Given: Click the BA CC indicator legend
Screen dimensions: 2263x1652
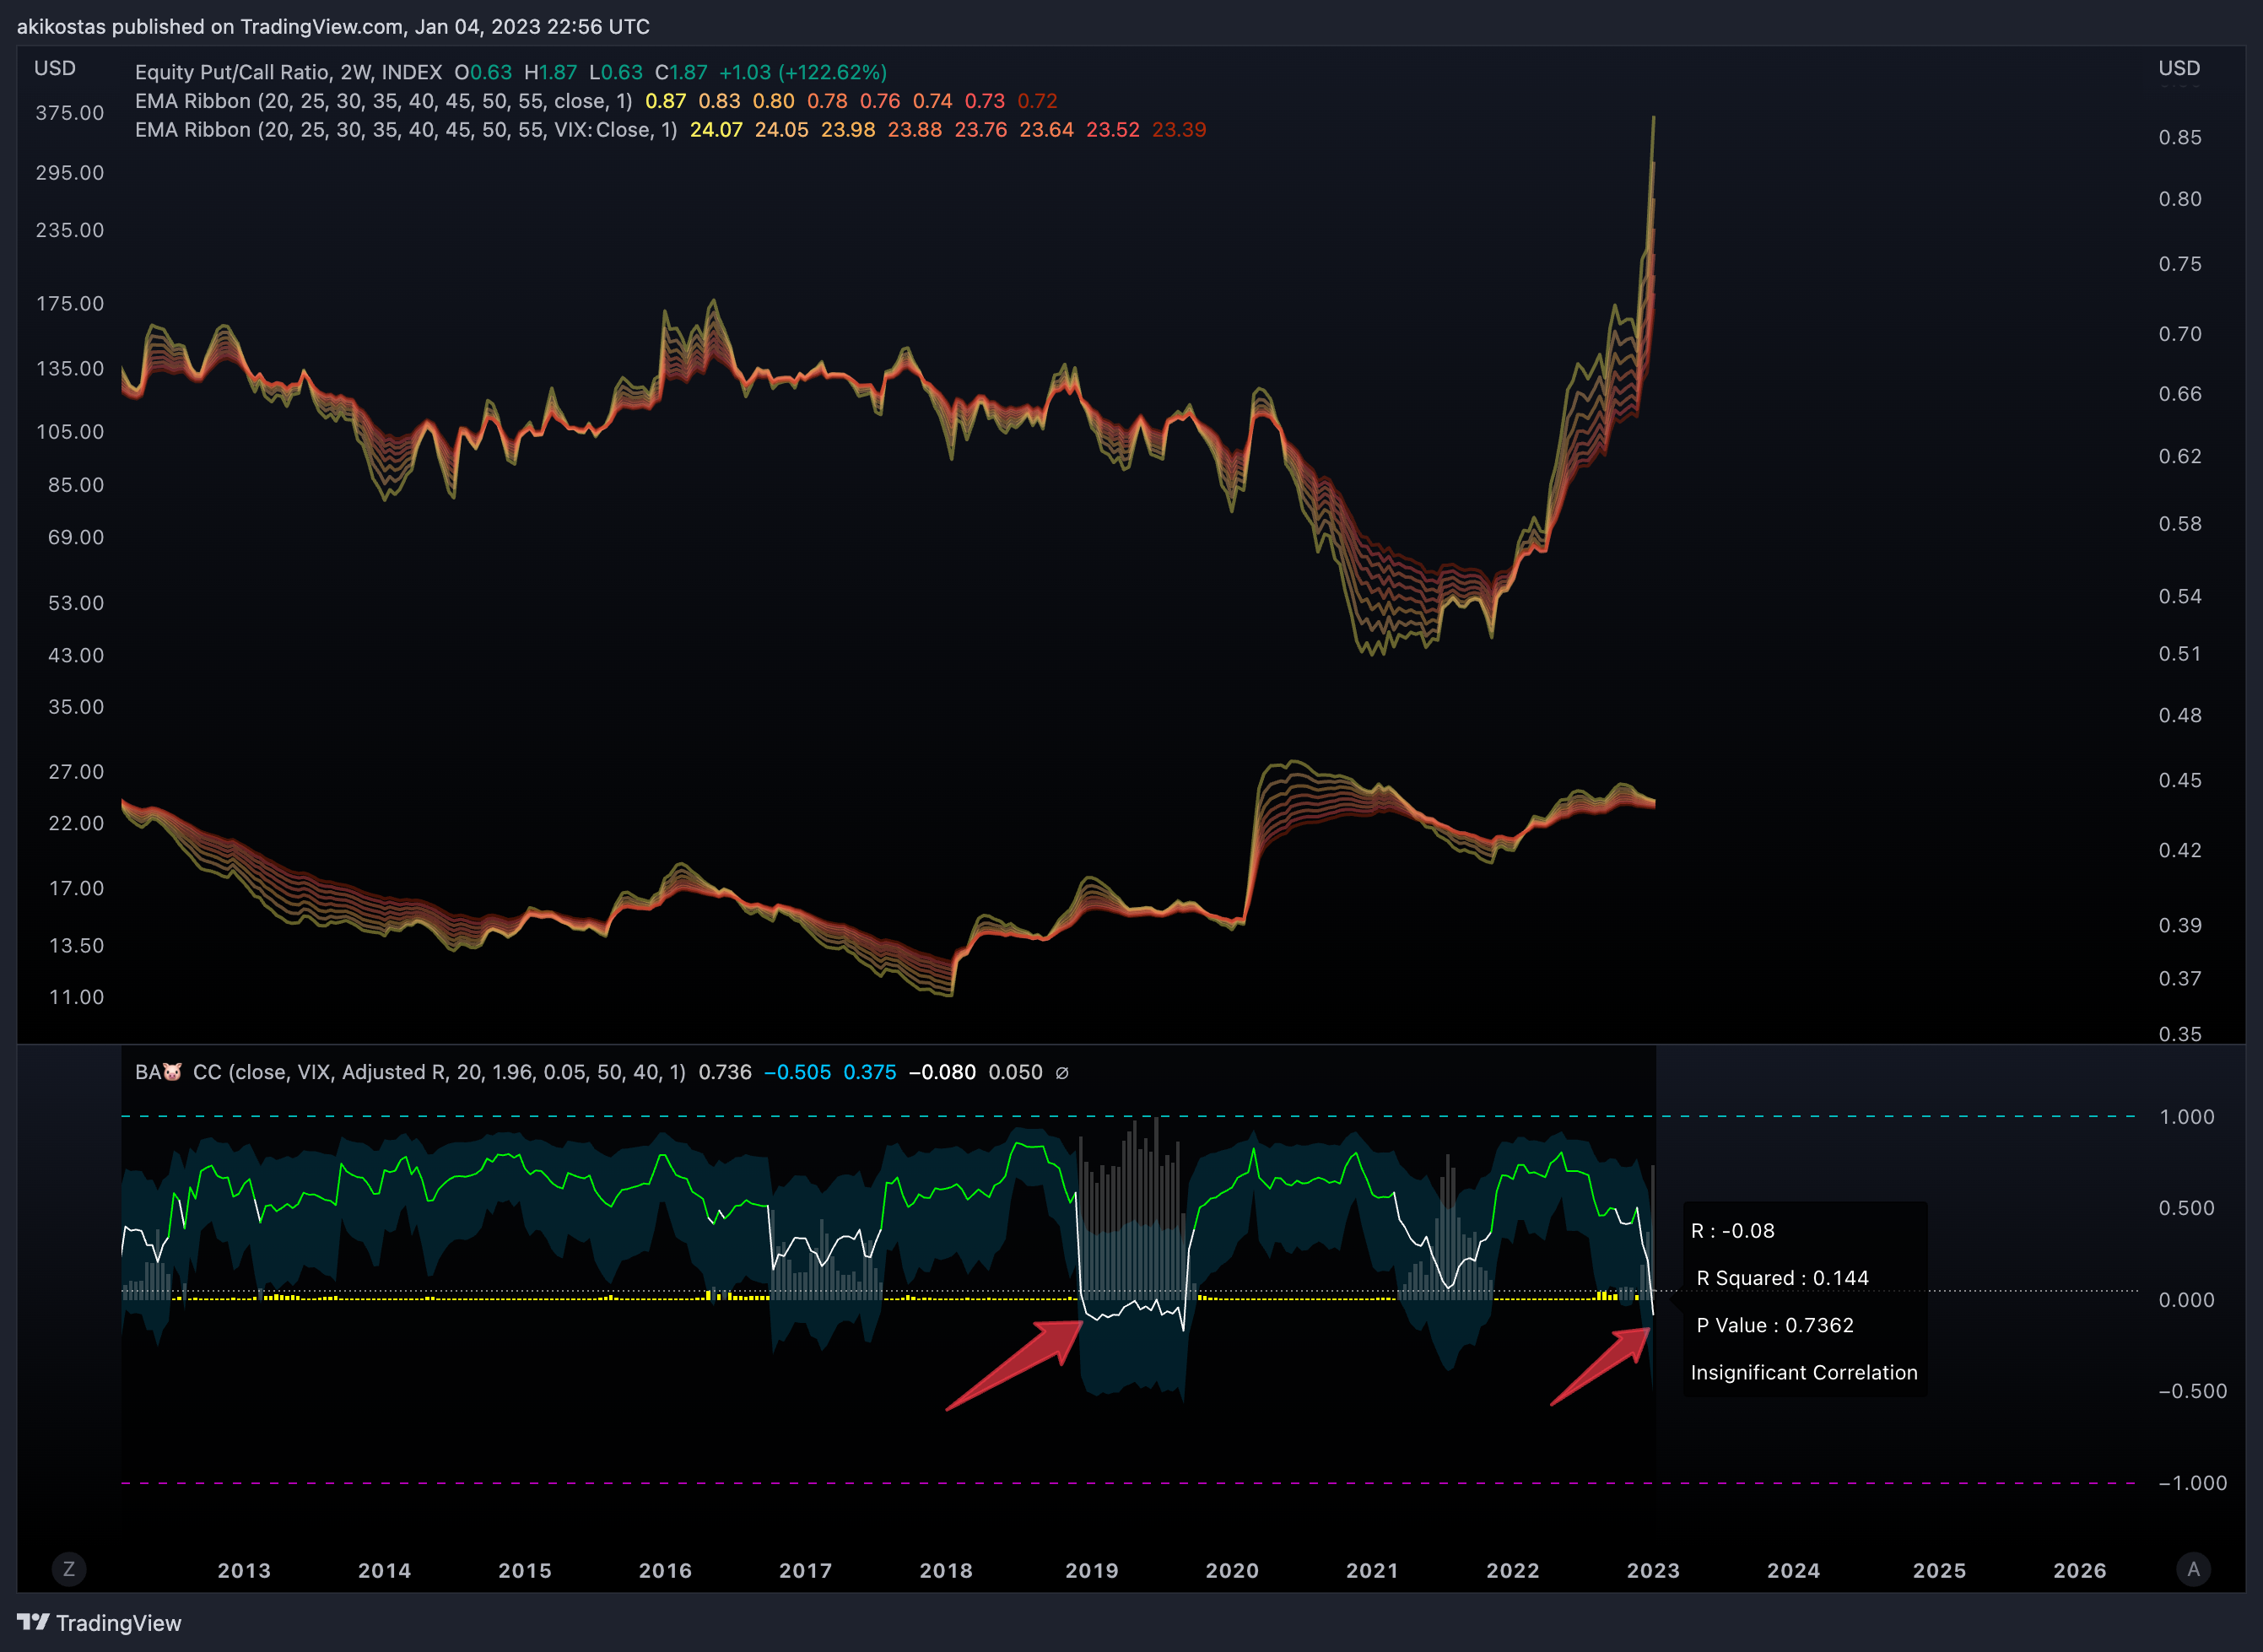Looking at the screenshot, I should [x=410, y=1072].
